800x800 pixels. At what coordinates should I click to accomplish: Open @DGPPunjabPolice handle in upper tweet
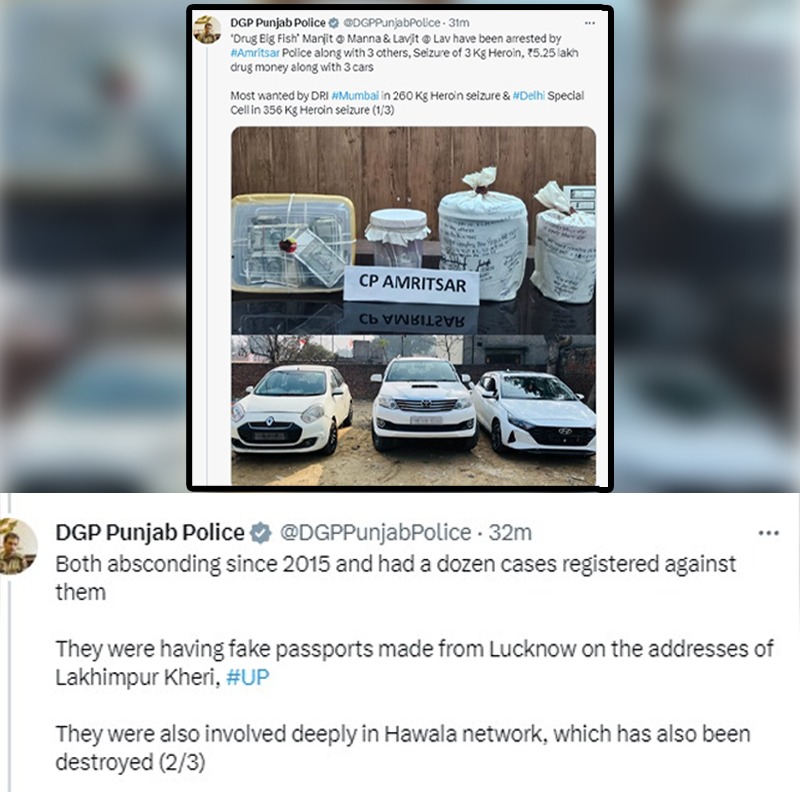(x=391, y=23)
